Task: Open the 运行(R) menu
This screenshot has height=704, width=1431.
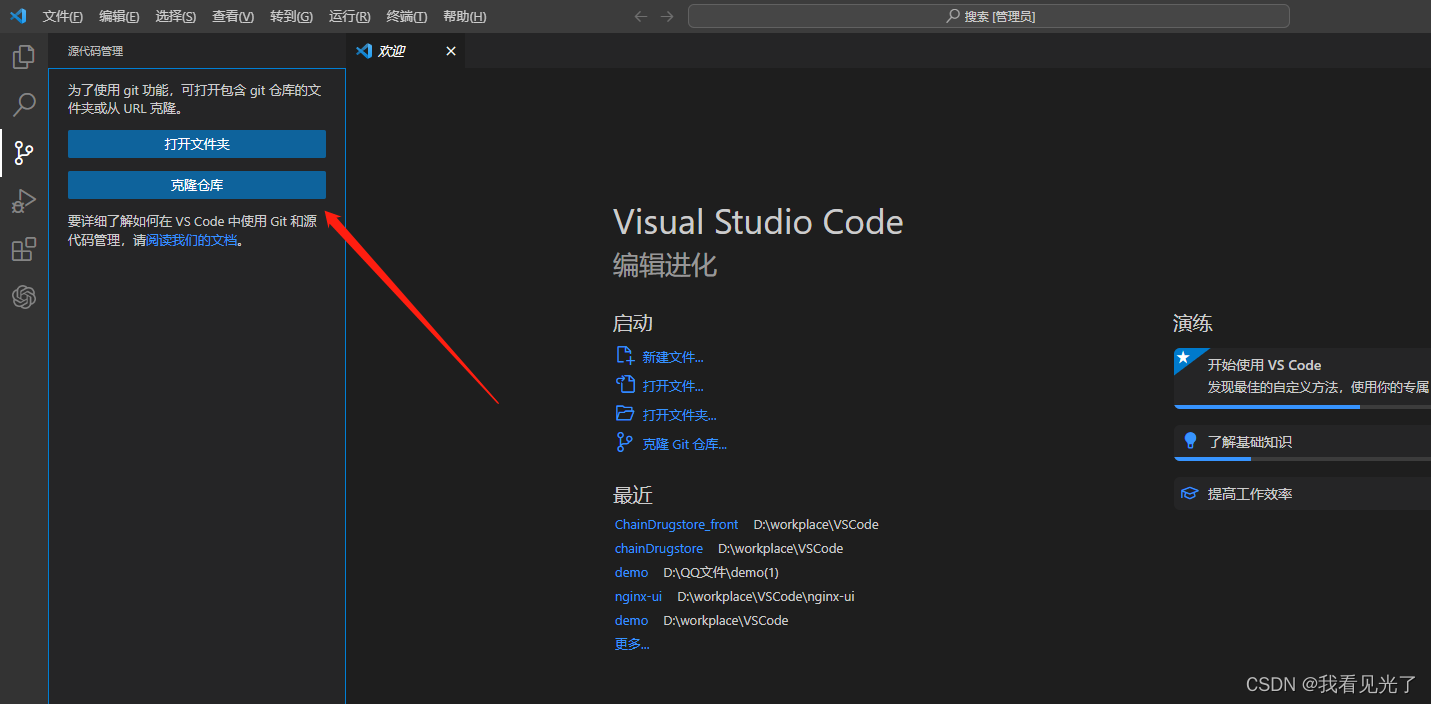Action: click(x=349, y=17)
